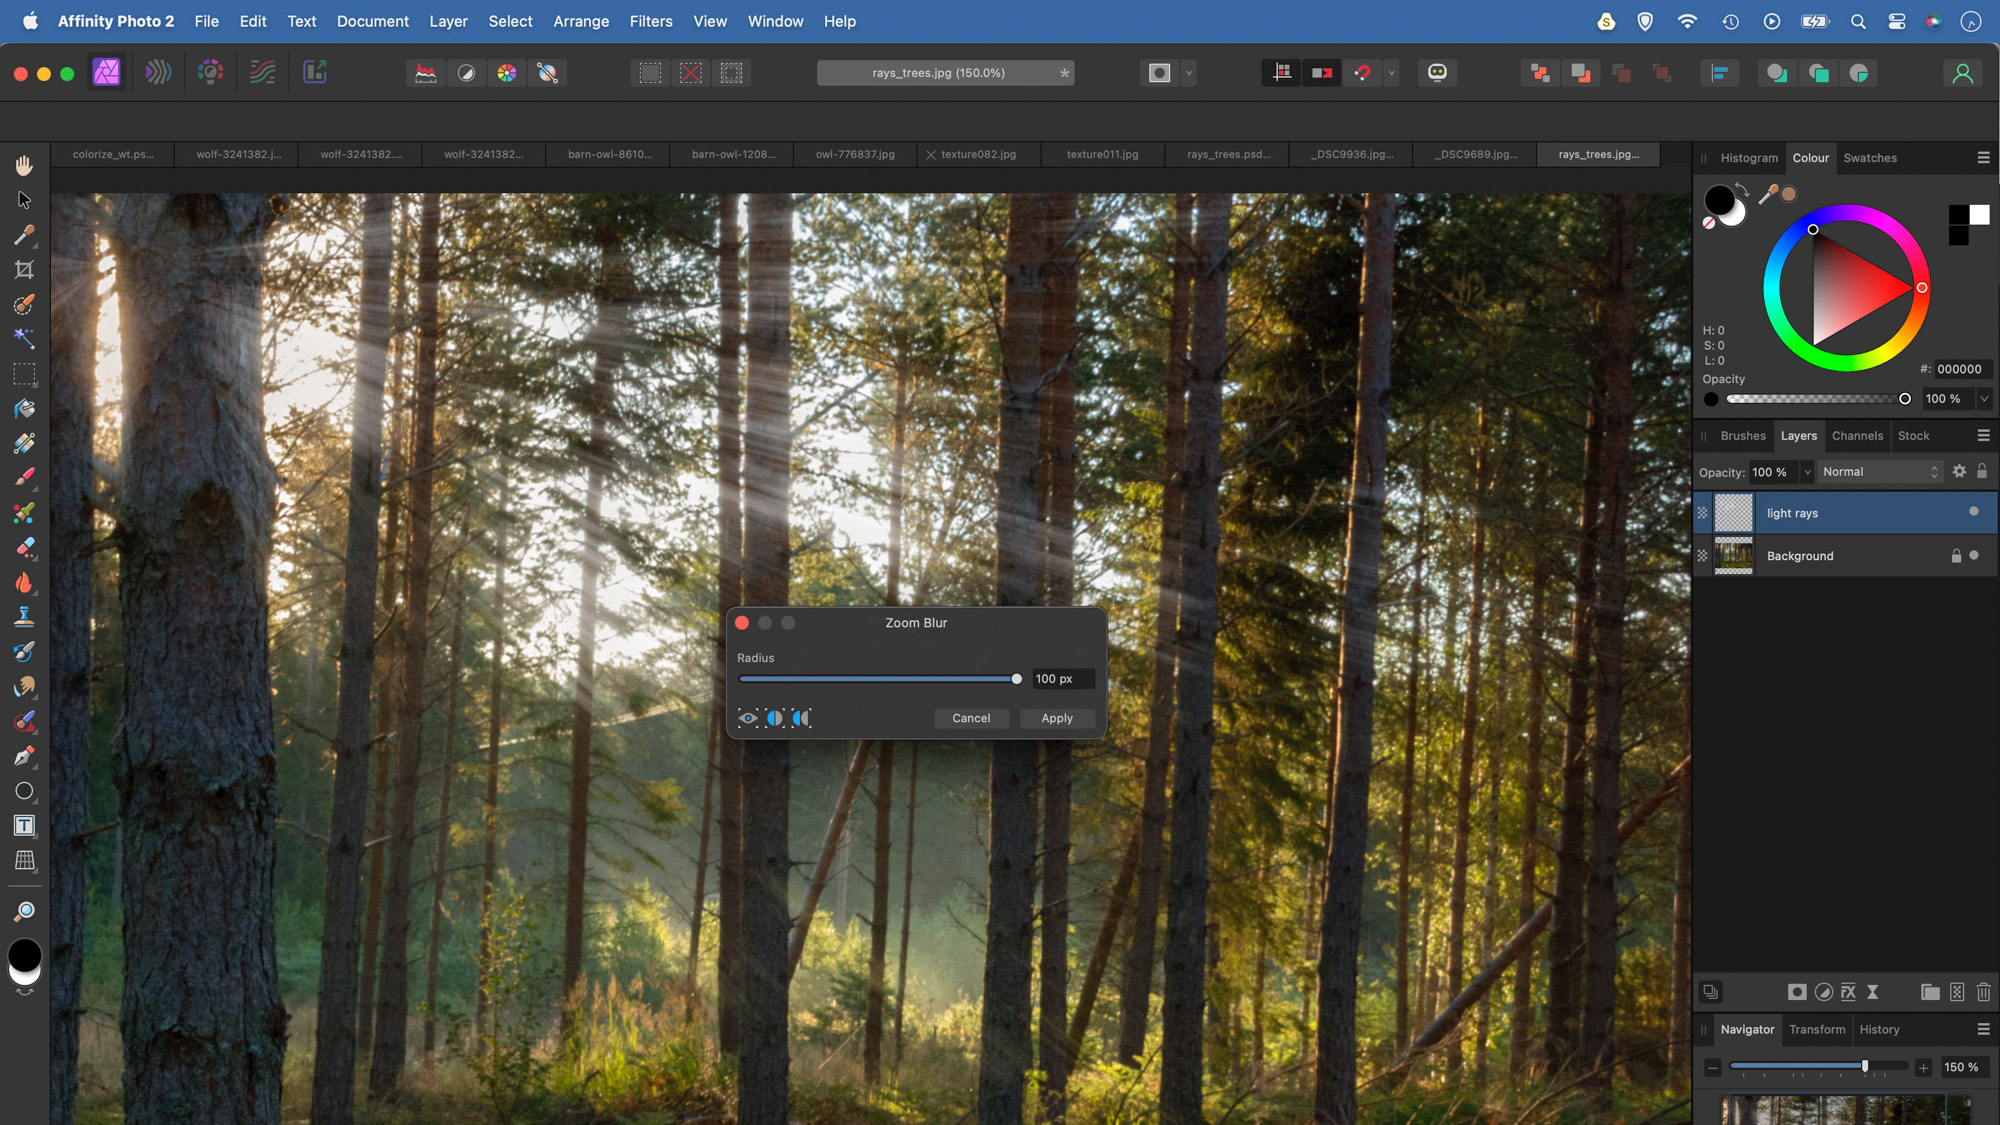Viewport: 2000px width, 1125px height.
Task: Enable split view preview in Zoom Blur
Action: coord(775,718)
